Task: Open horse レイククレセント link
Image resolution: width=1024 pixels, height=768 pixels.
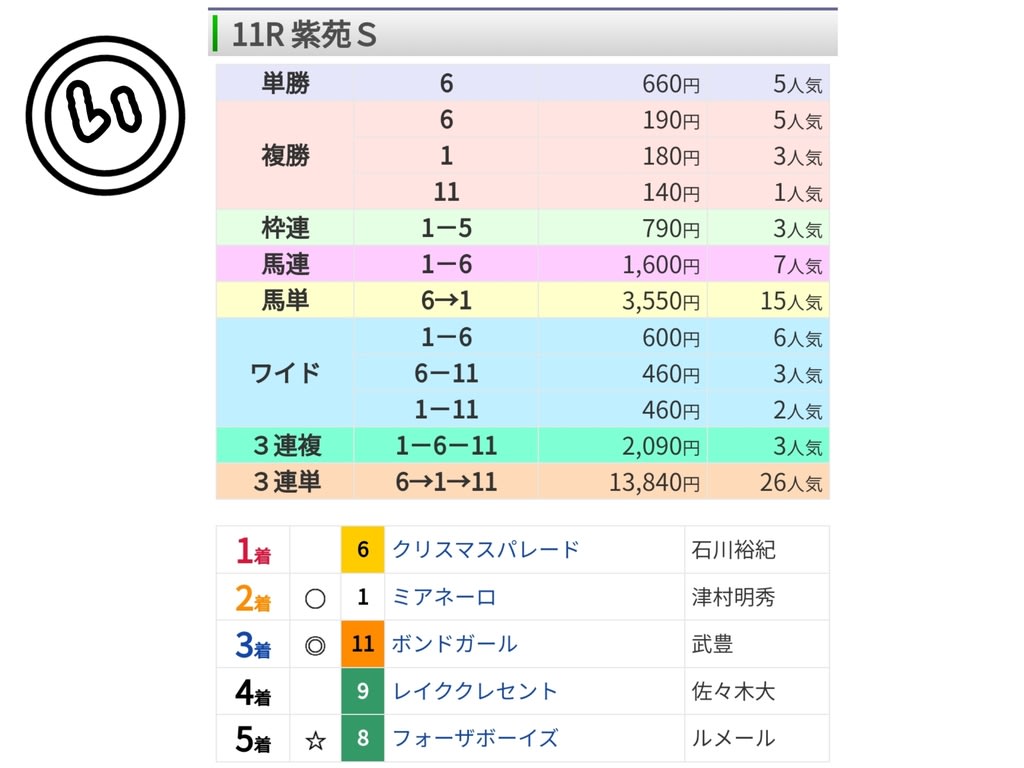Action: click(475, 691)
